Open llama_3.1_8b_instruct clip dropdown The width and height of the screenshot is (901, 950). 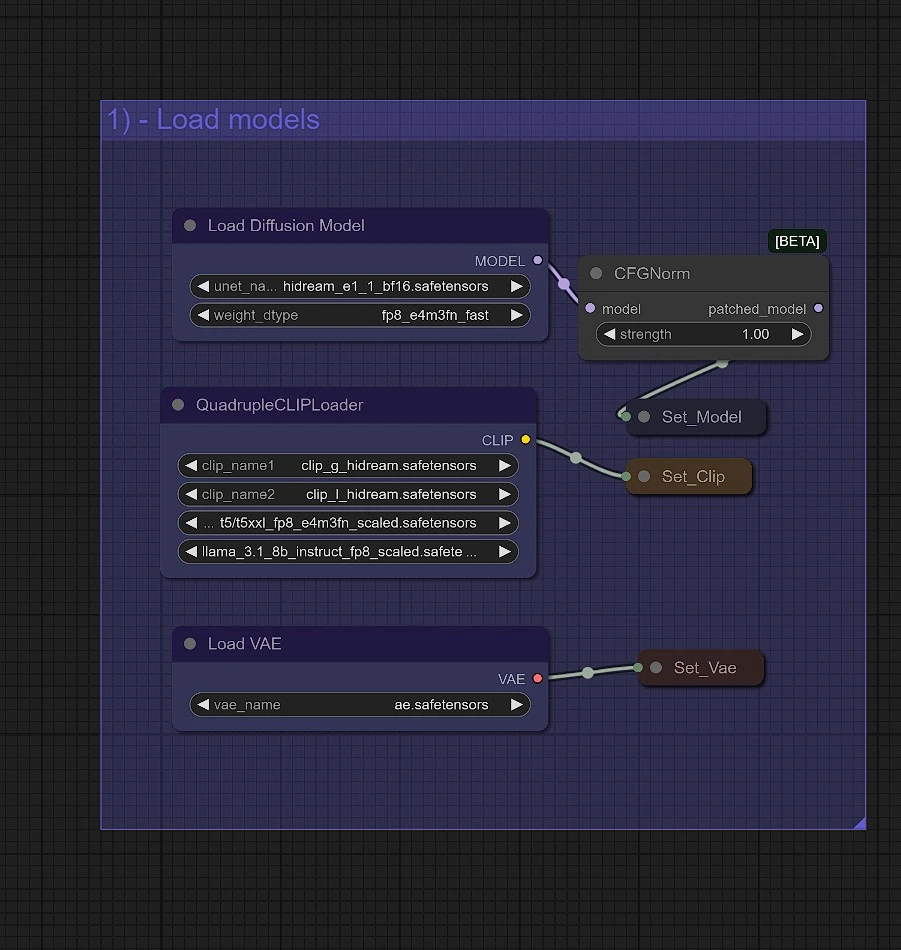(x=348, y=552)
